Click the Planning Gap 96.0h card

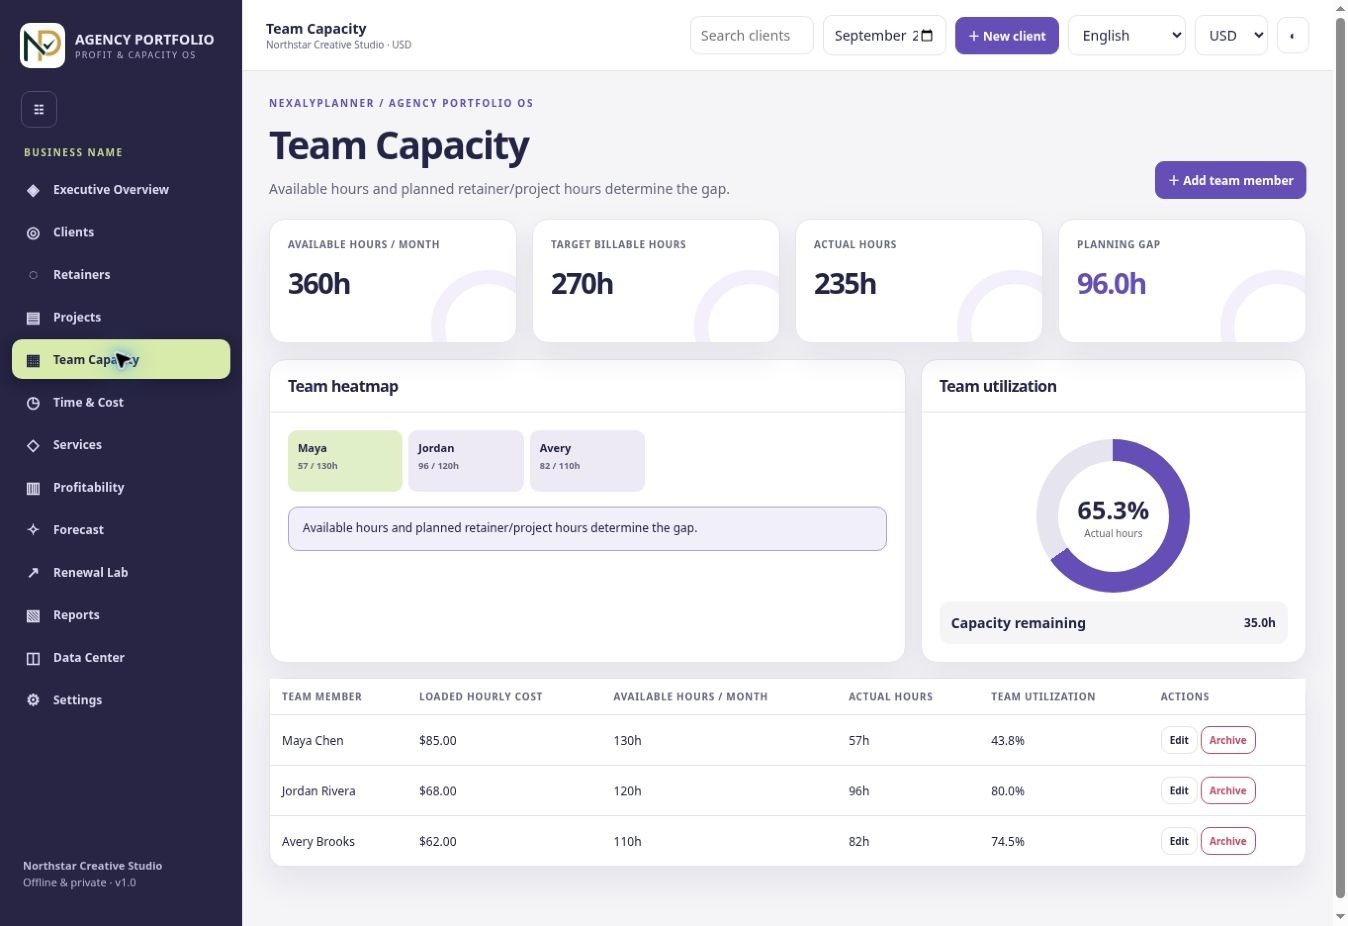click(x=1182, y=281)
